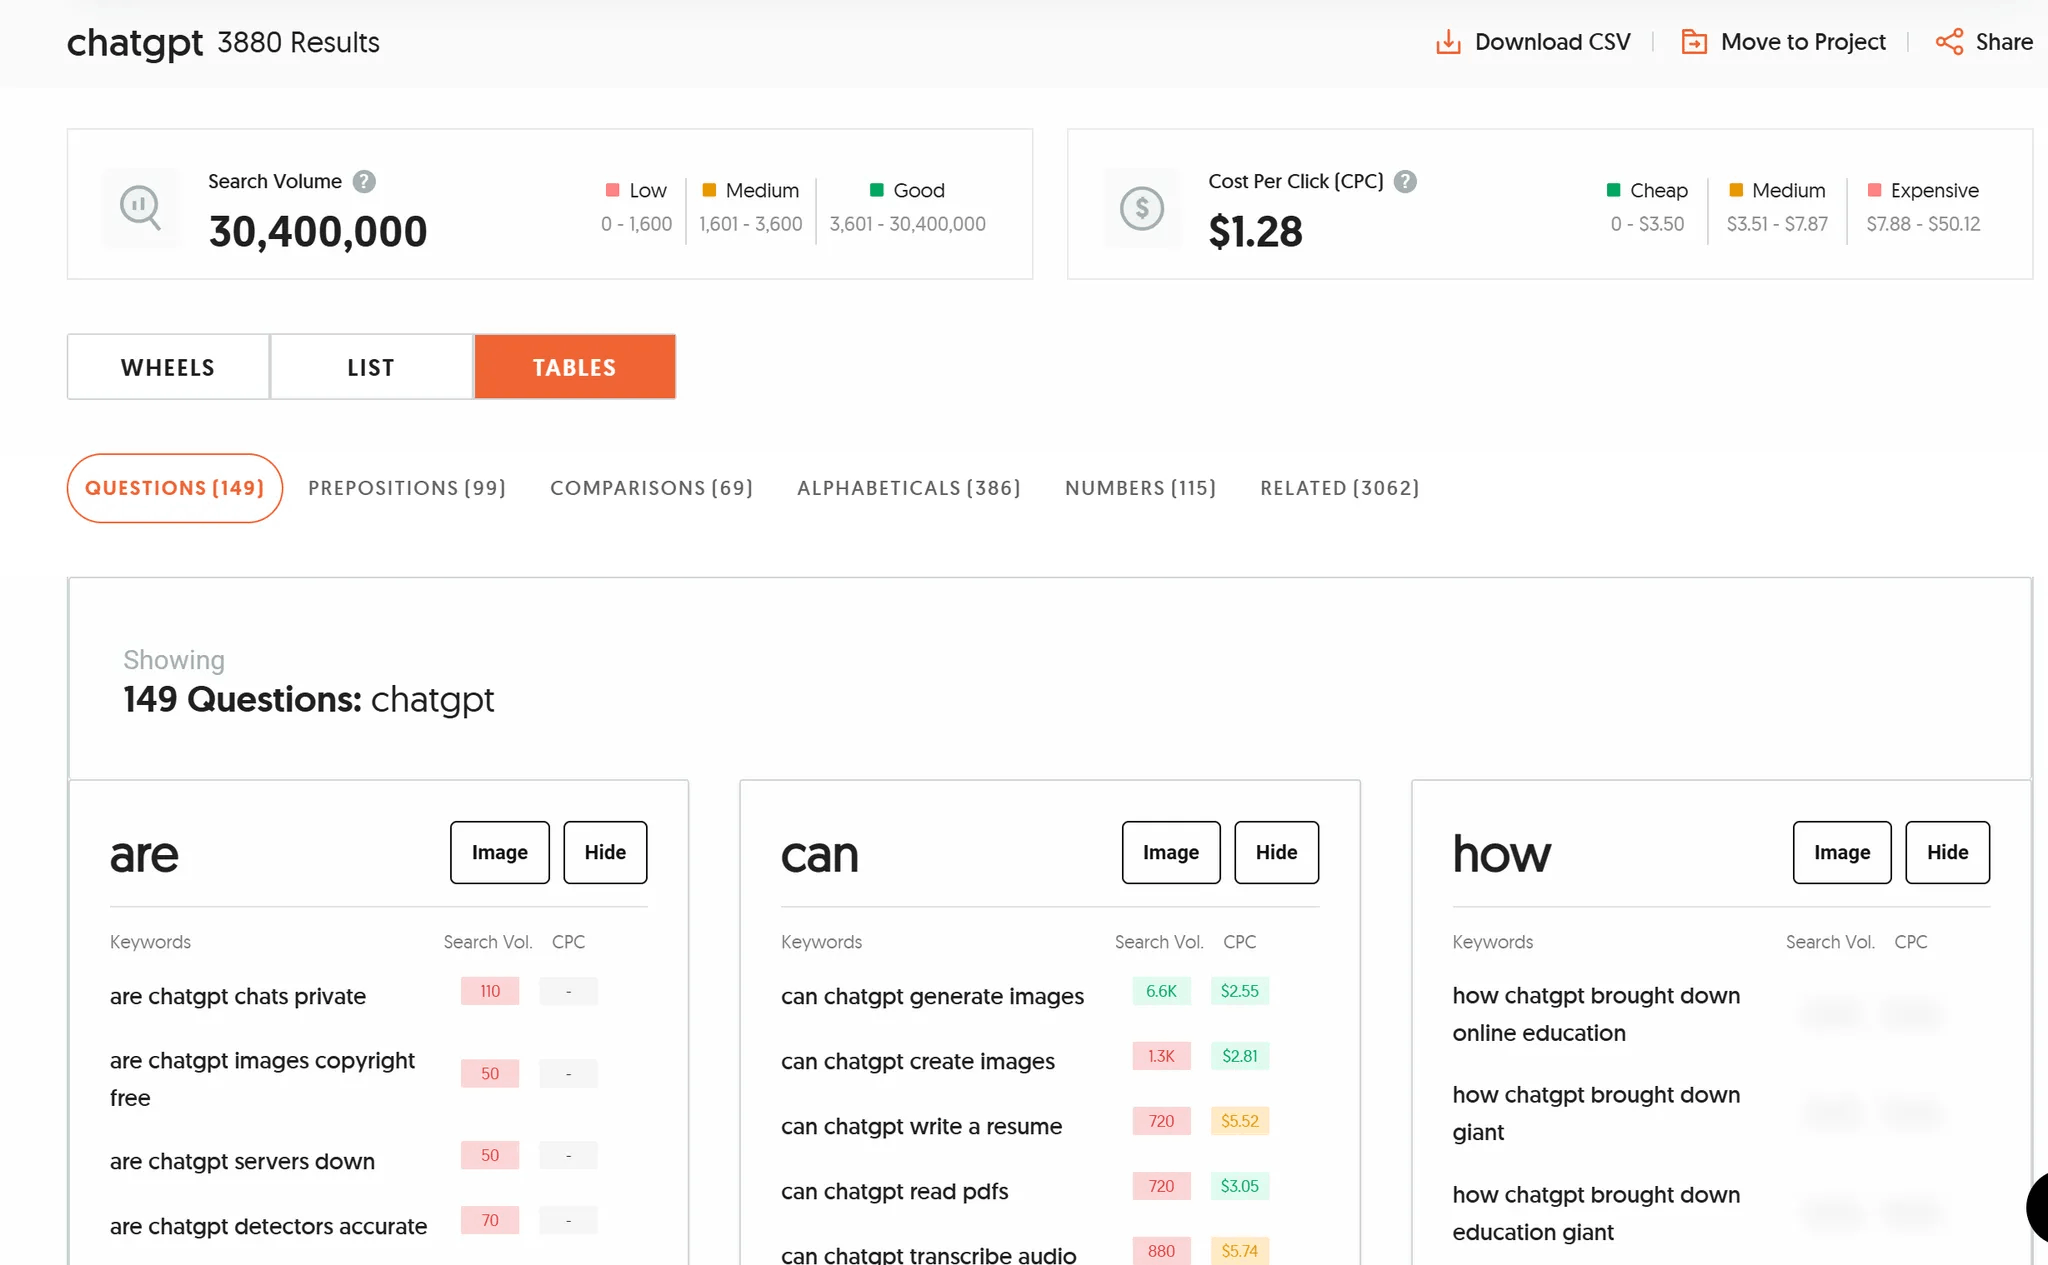The width and height of the screenshot is (2048, 1265).
Task: Click 'can chatgpt create images' keyword
Action: click(x=918, y=1061)
